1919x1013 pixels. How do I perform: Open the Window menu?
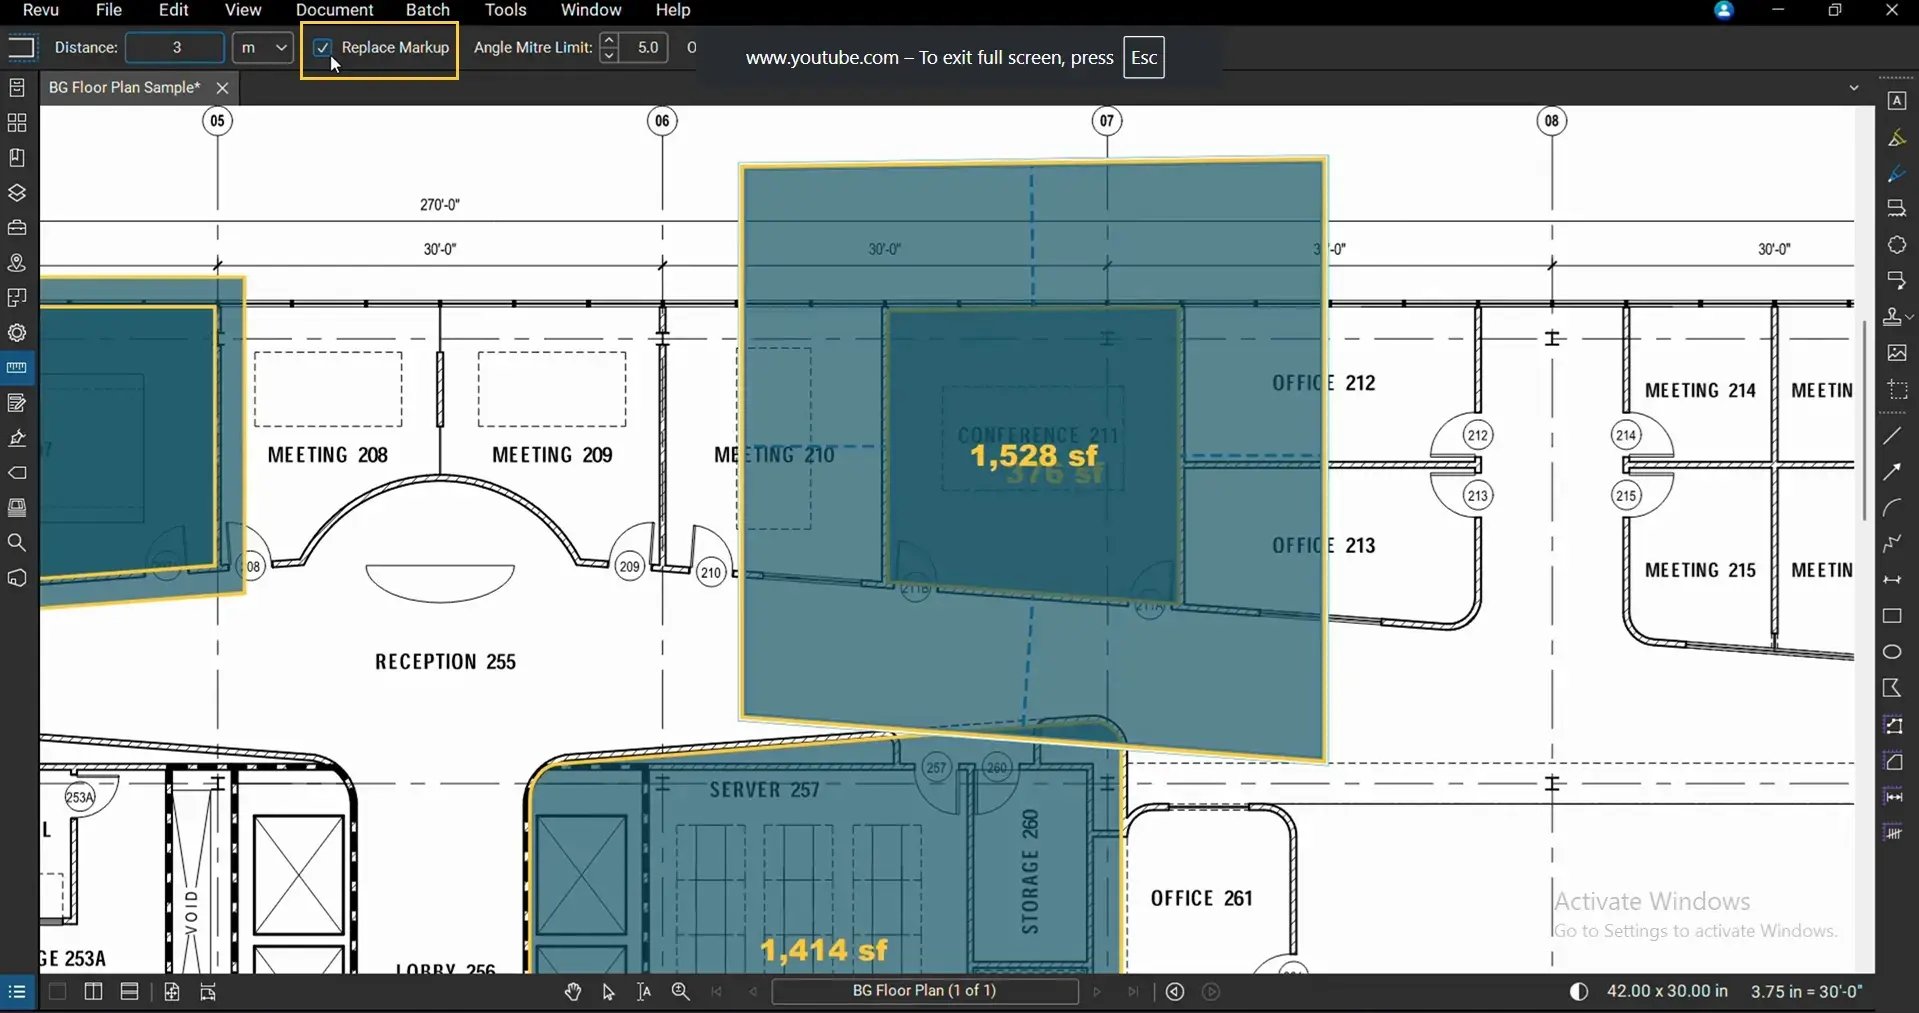[x=591, y=10]
